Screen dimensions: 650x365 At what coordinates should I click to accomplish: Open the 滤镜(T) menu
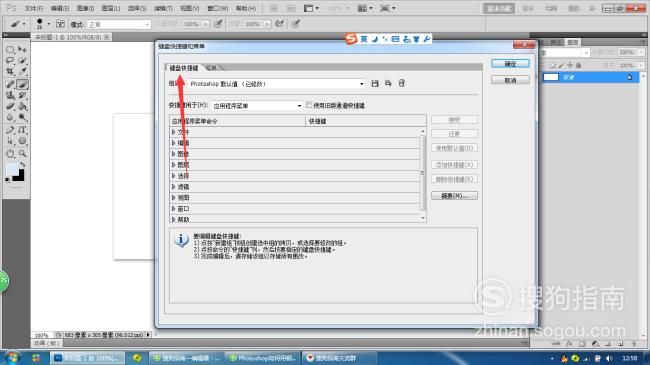pos(163,8)
